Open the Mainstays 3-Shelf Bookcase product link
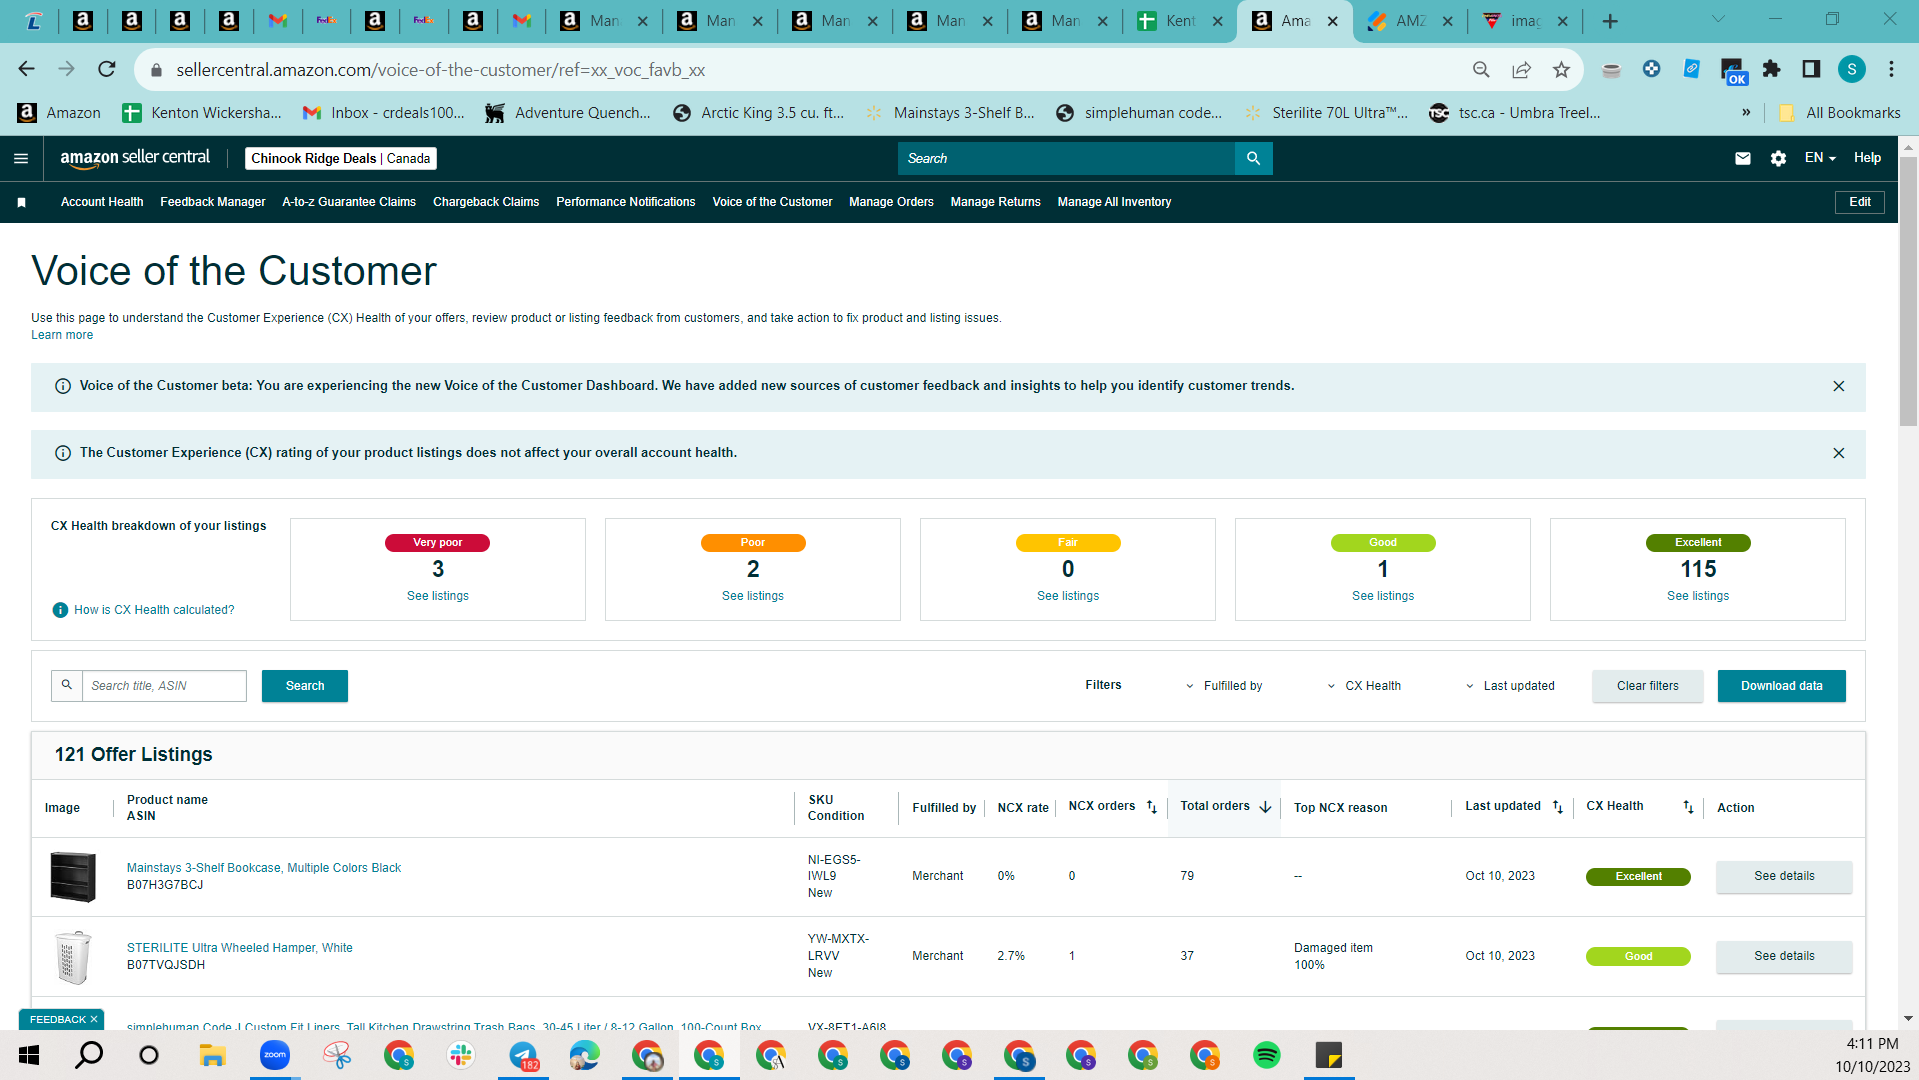The width and height of the screenshot is (1919, 1080). point(264,868)
